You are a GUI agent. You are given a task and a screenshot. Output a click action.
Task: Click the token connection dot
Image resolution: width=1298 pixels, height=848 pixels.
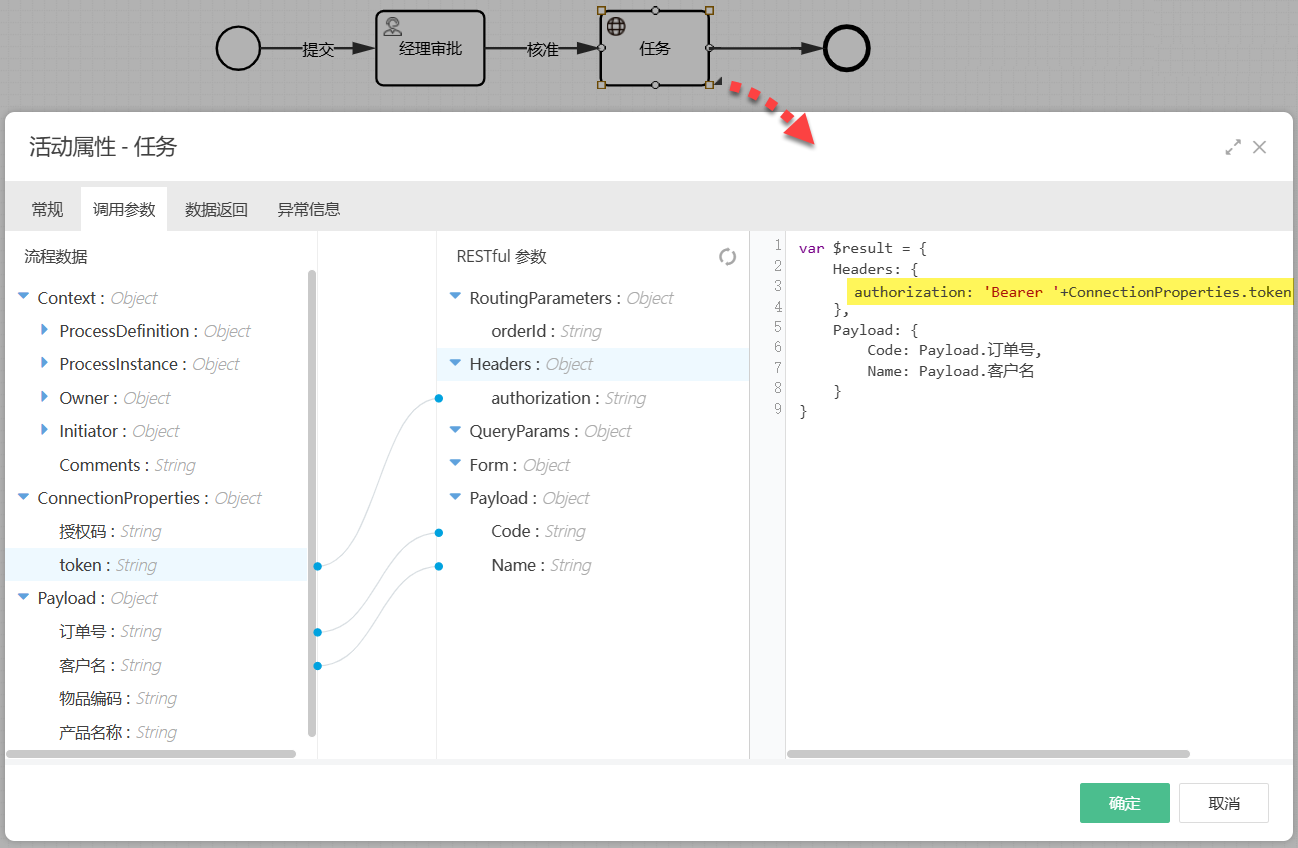click(317, 566)
